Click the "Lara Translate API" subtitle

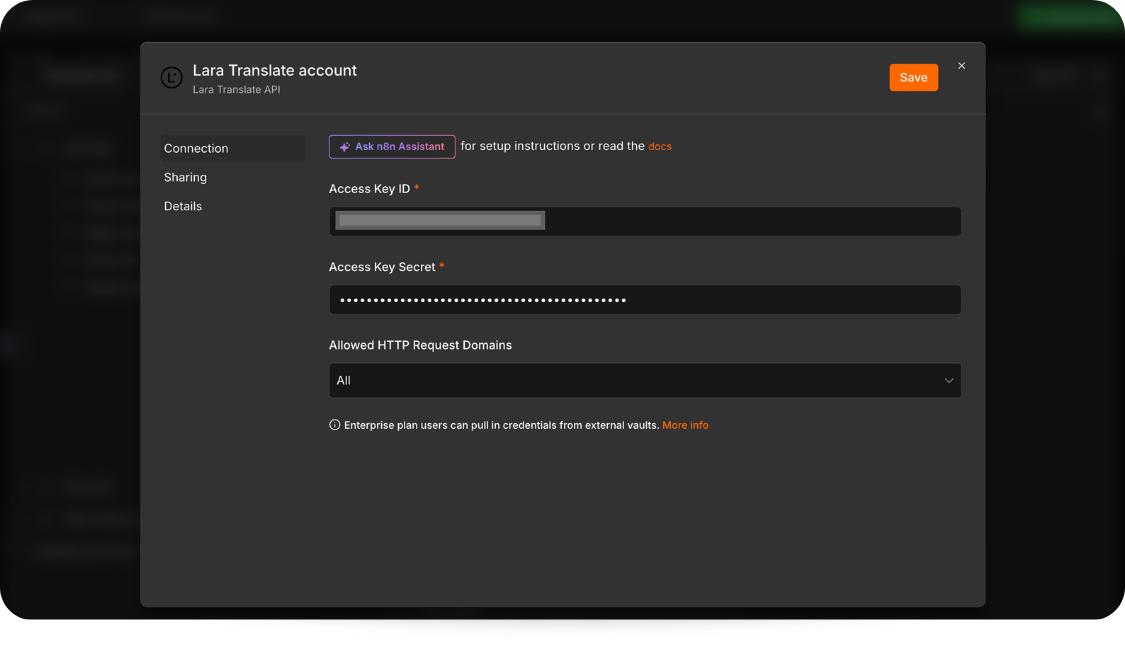[236, 90]
